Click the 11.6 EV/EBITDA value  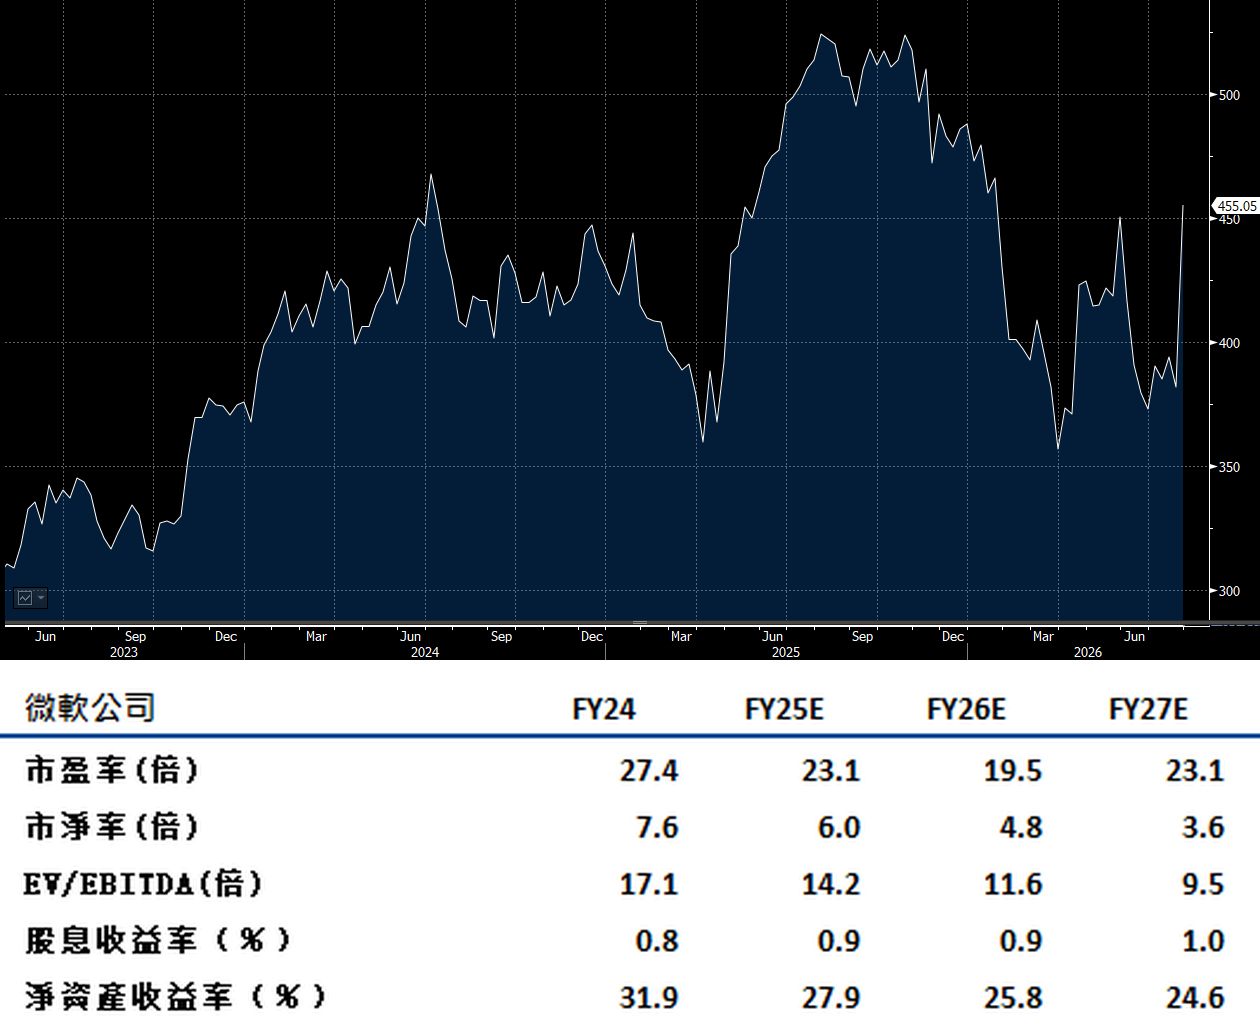(1013, 885)
